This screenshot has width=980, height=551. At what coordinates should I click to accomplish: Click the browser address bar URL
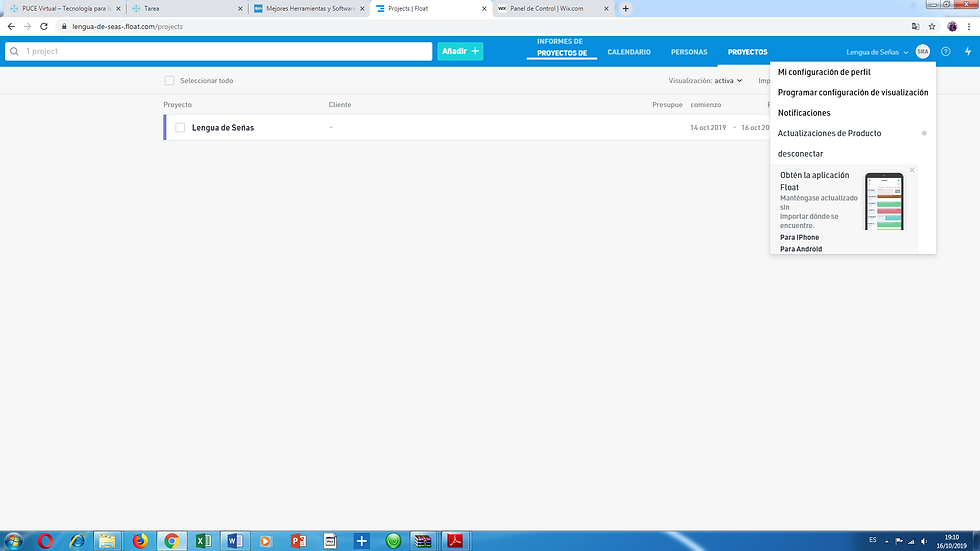(x=128, y=26)
